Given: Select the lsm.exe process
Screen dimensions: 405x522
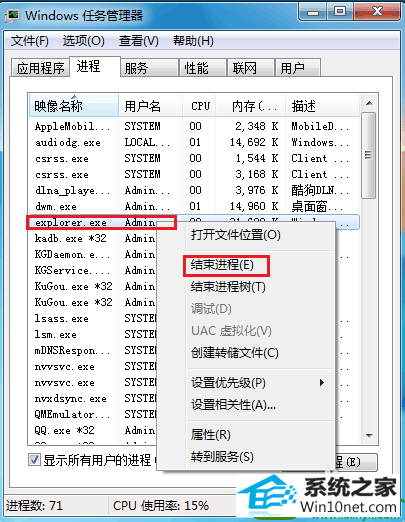Looking at the screenshot, I should (56, 334).
